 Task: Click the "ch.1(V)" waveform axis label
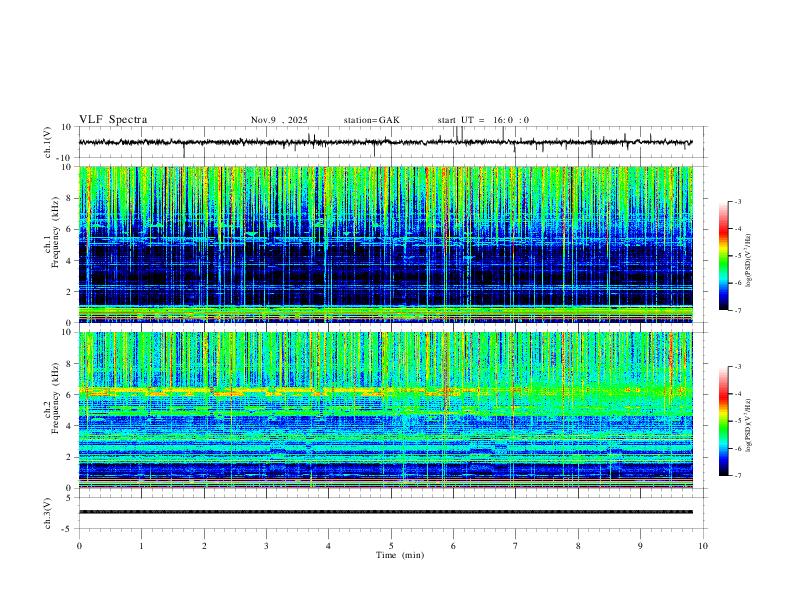(48, 142)
